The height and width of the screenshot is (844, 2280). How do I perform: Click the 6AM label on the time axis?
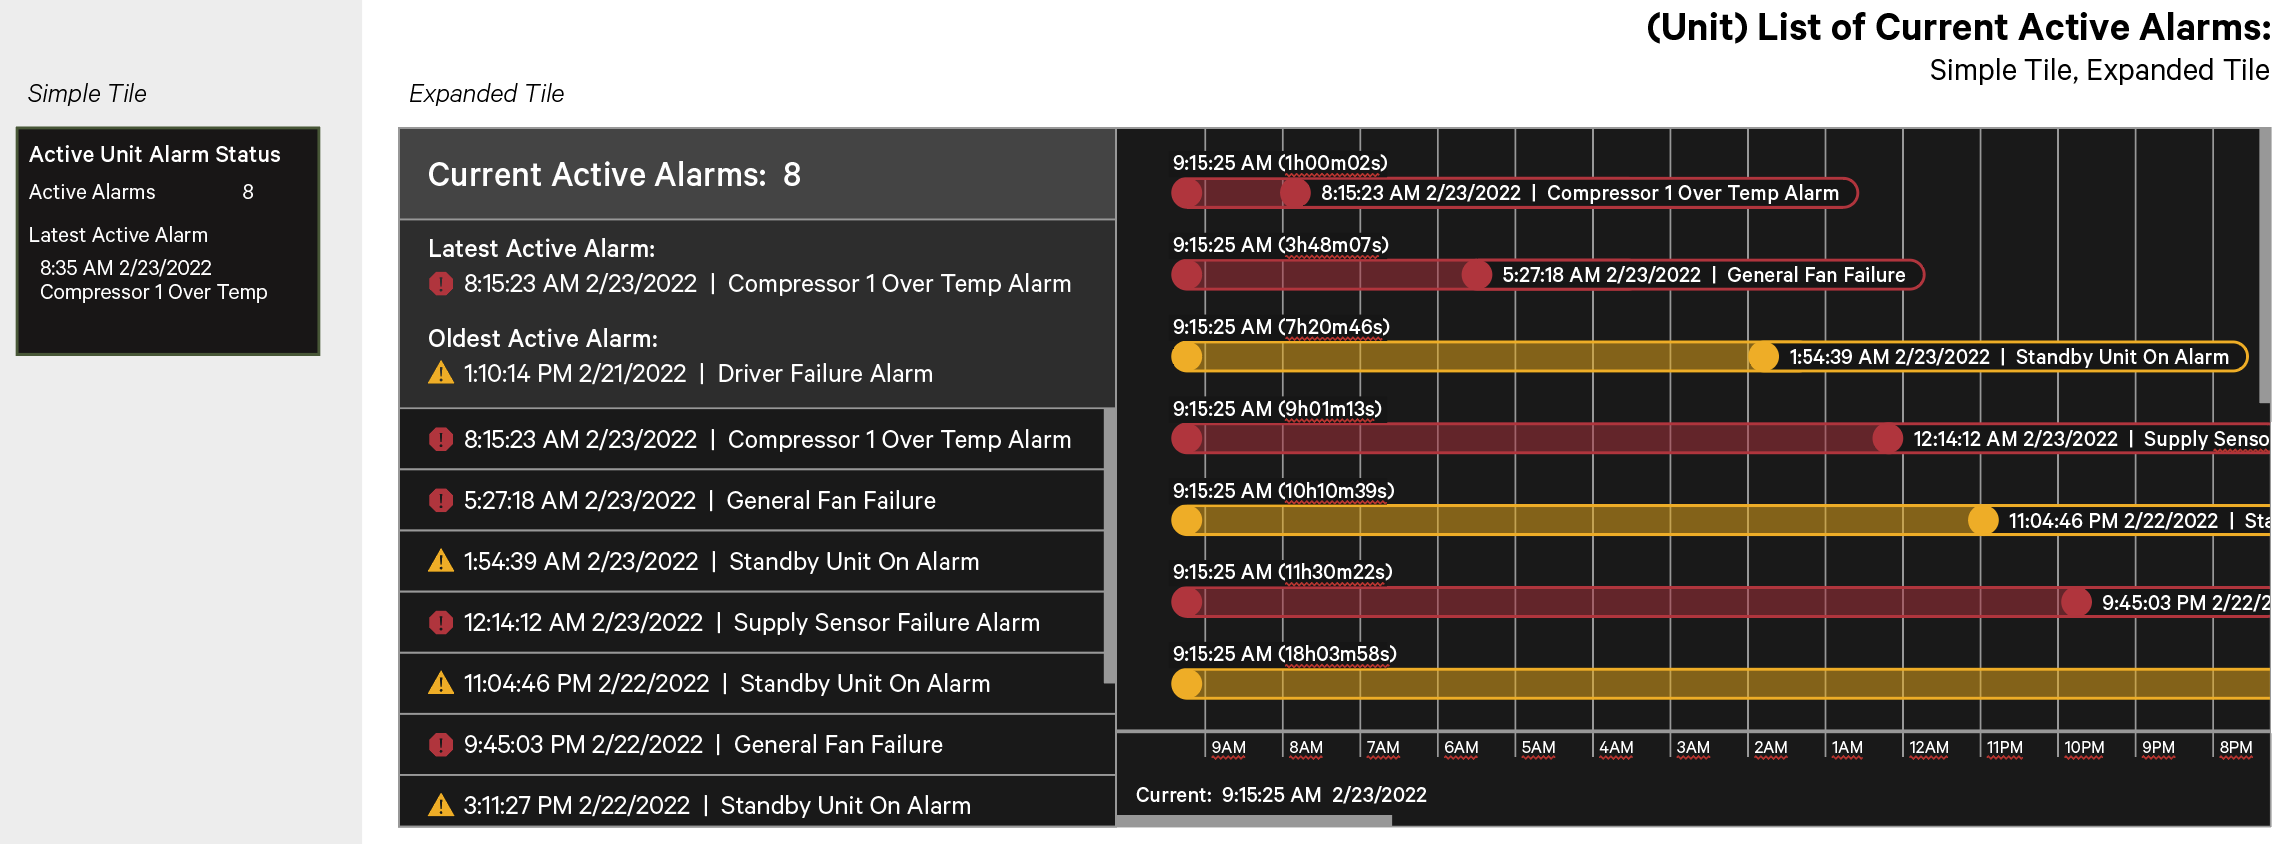coord(1461,748)
